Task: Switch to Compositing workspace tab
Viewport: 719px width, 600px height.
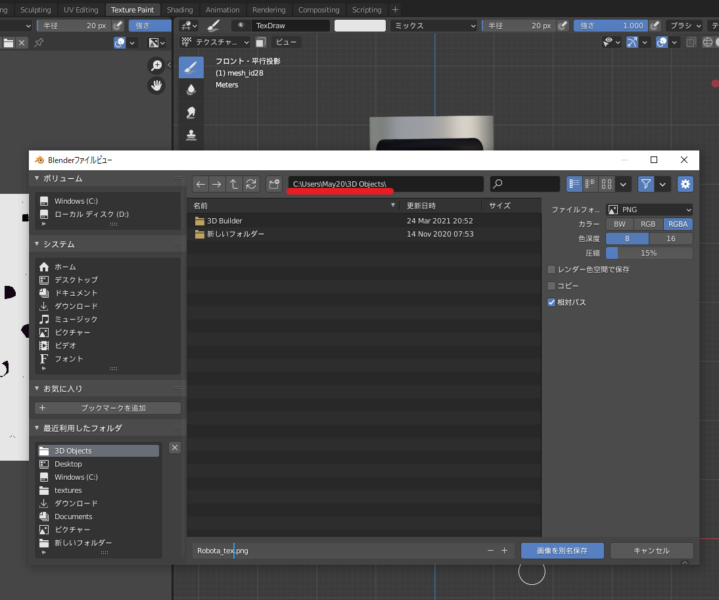Action: pyautogui.click(x=319, y=10)
